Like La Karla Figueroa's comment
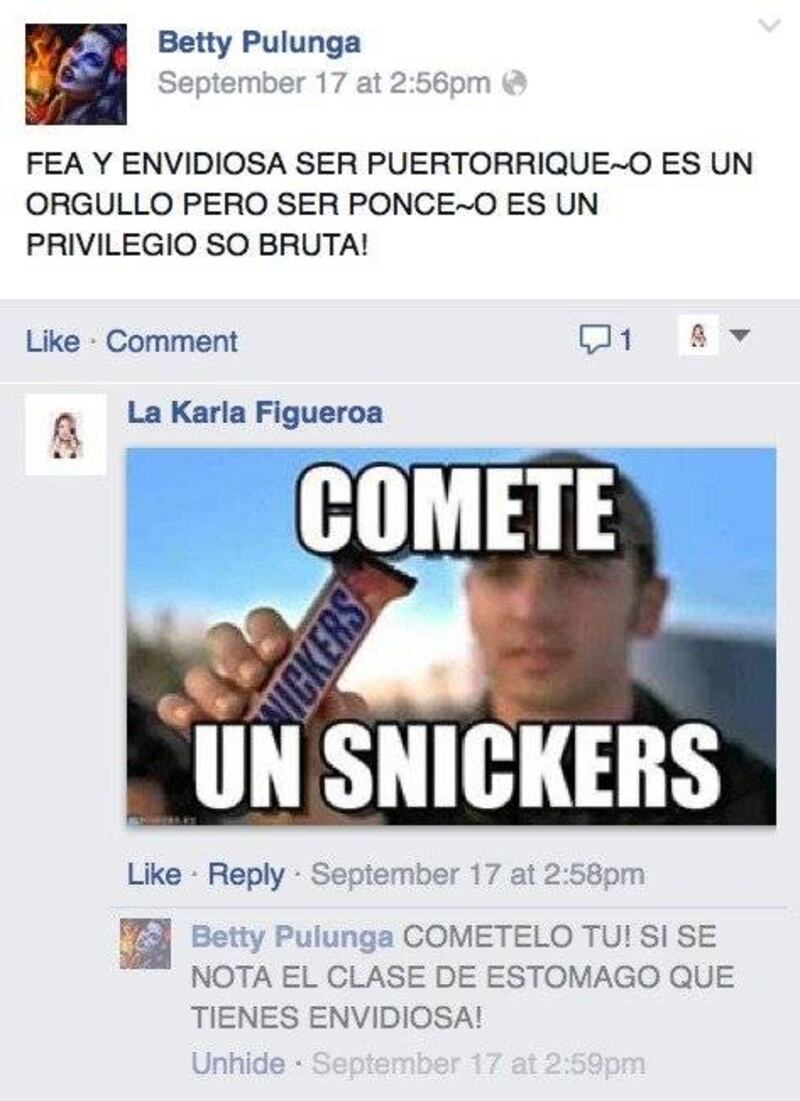The height and width of the screenshot is (1101, 800). (x=154, y=875)
